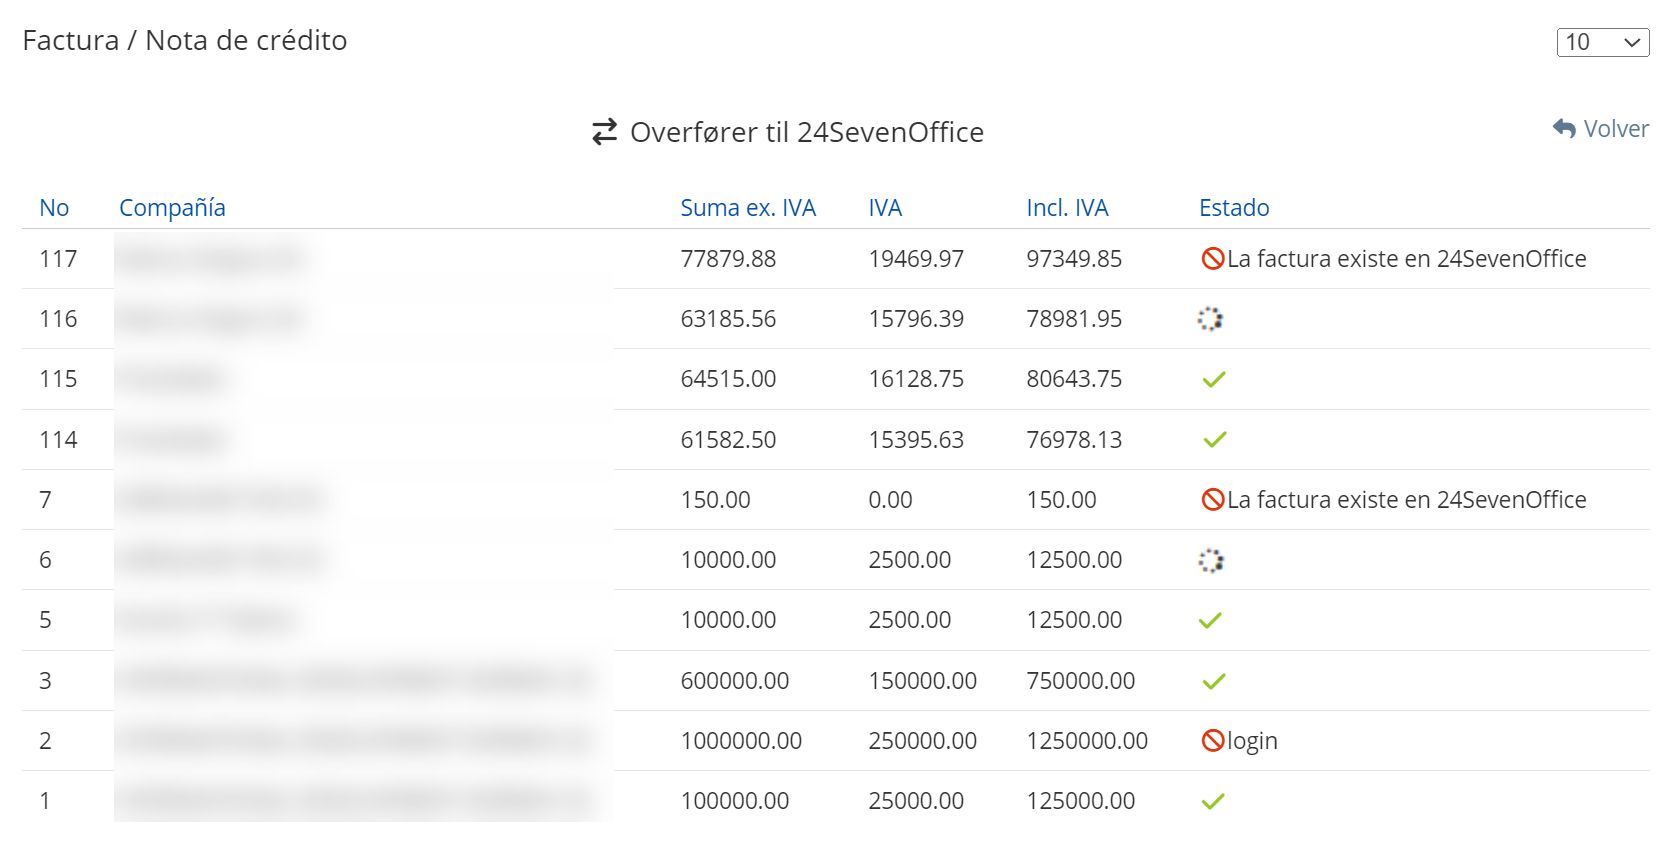The height and width of the screenshot is (858, 1672).
Task: Click green checkmark on invoice 114 row
Action: (1213, 440)
